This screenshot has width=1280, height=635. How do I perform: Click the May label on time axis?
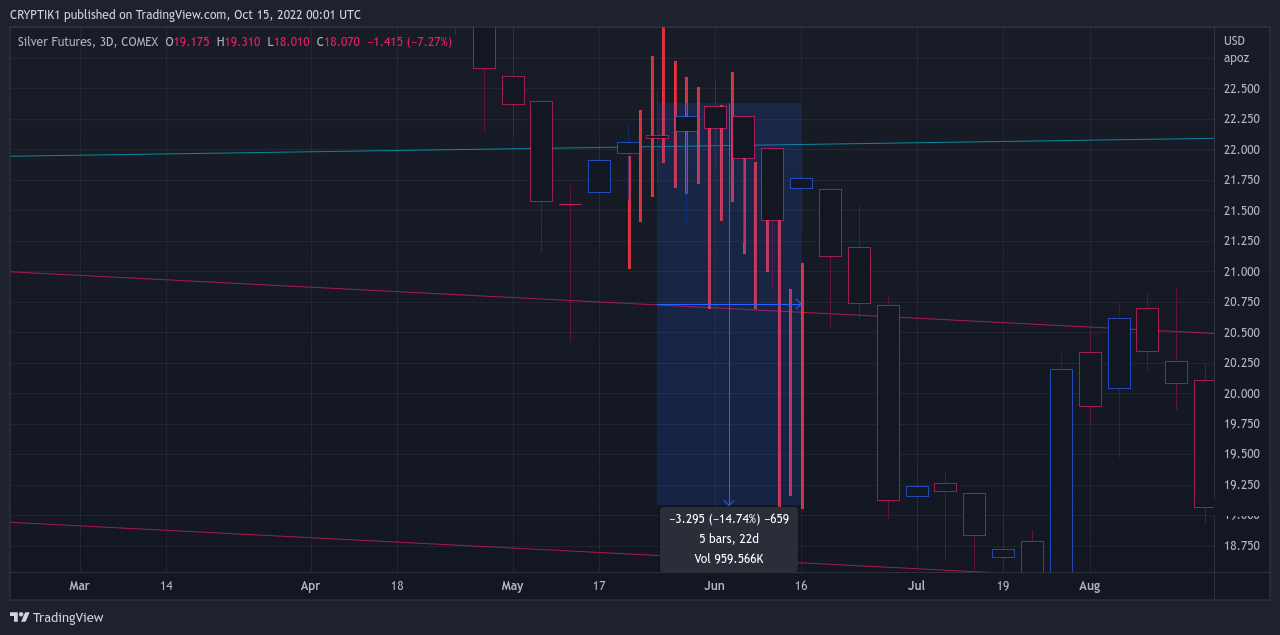pyautogui.click(x=513, y=586)
